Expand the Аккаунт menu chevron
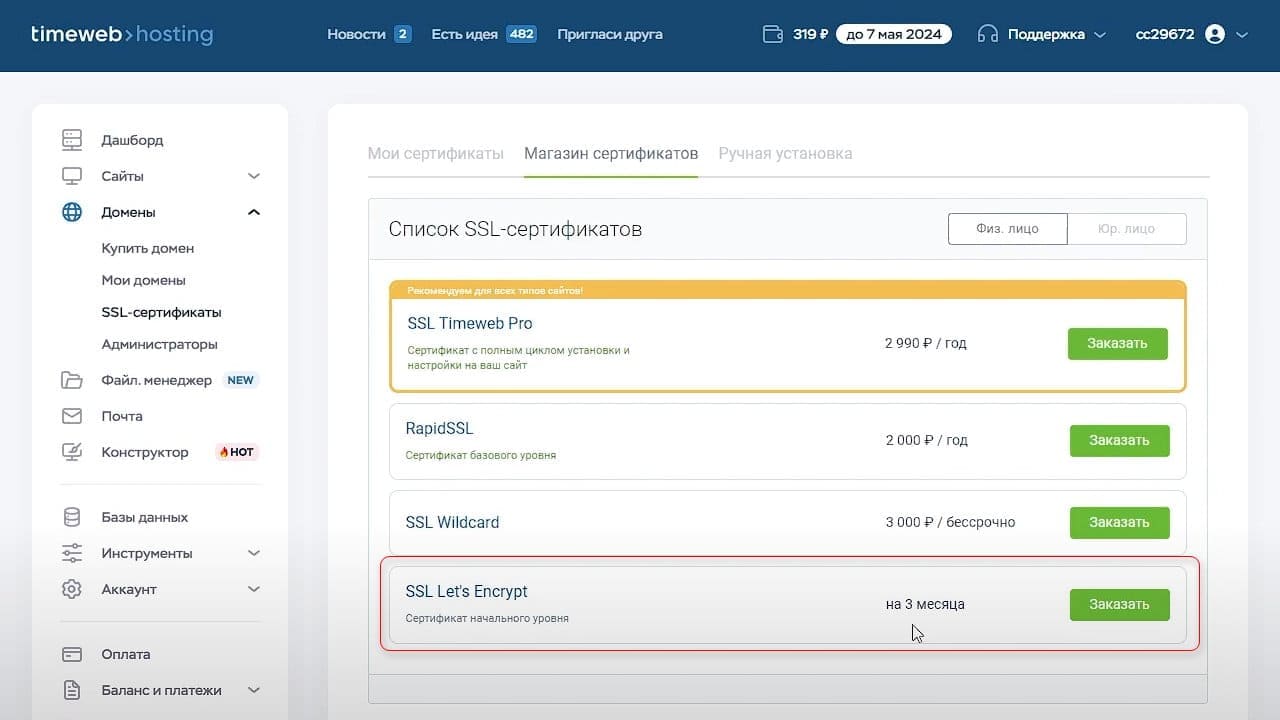This screenshot has height=720, width=1280. coord(254,589)
